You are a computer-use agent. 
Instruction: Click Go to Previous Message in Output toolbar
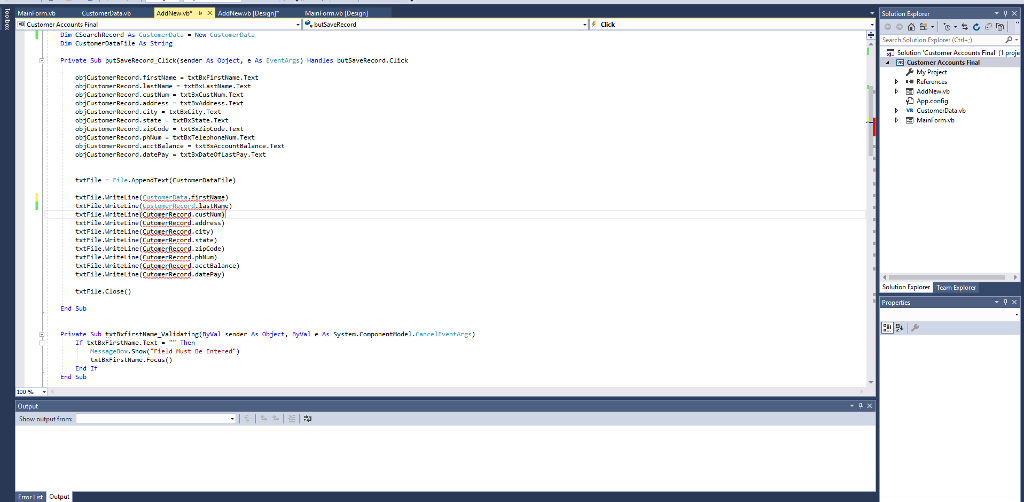[x=264, y=418]
